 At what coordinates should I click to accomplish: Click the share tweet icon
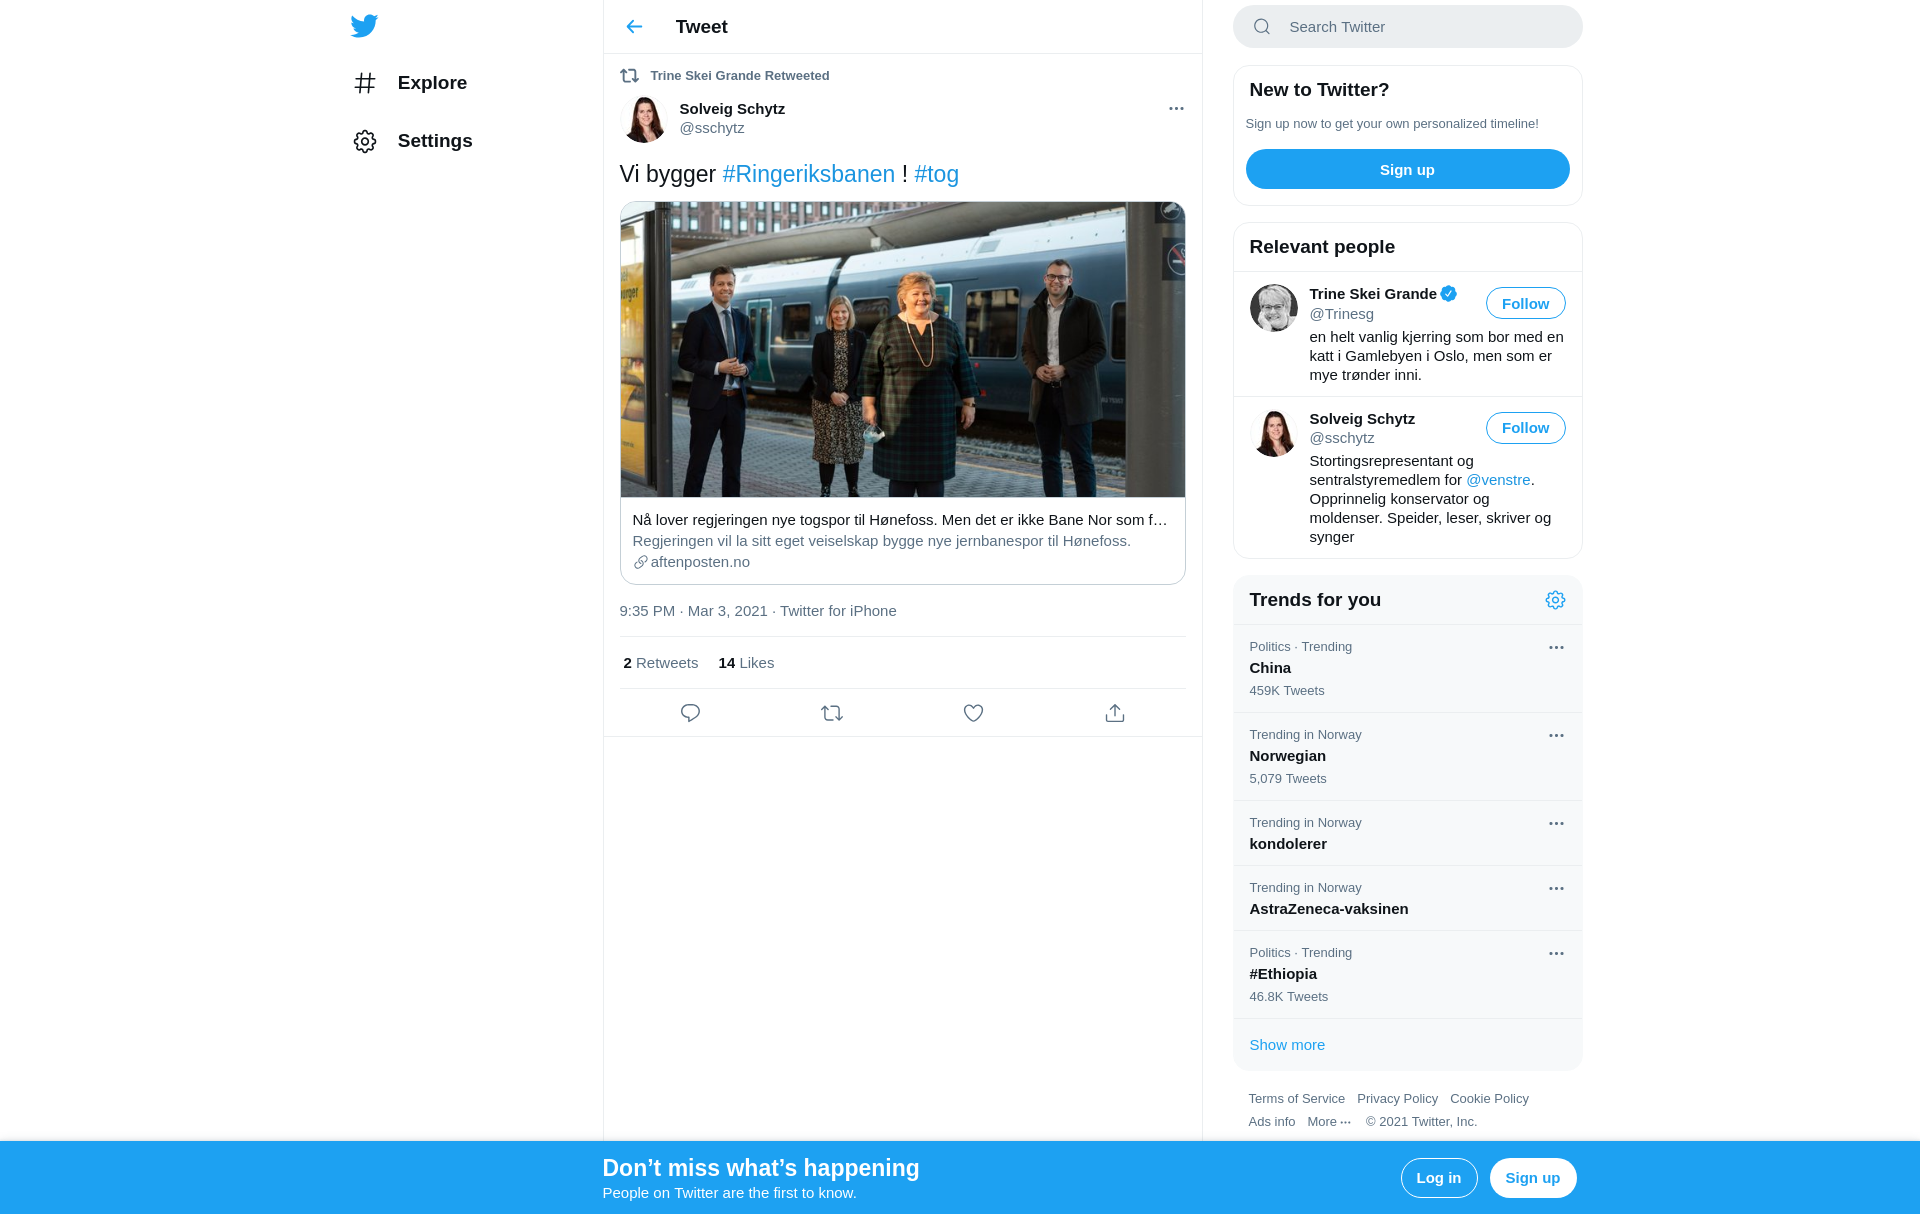[1115, 713]
